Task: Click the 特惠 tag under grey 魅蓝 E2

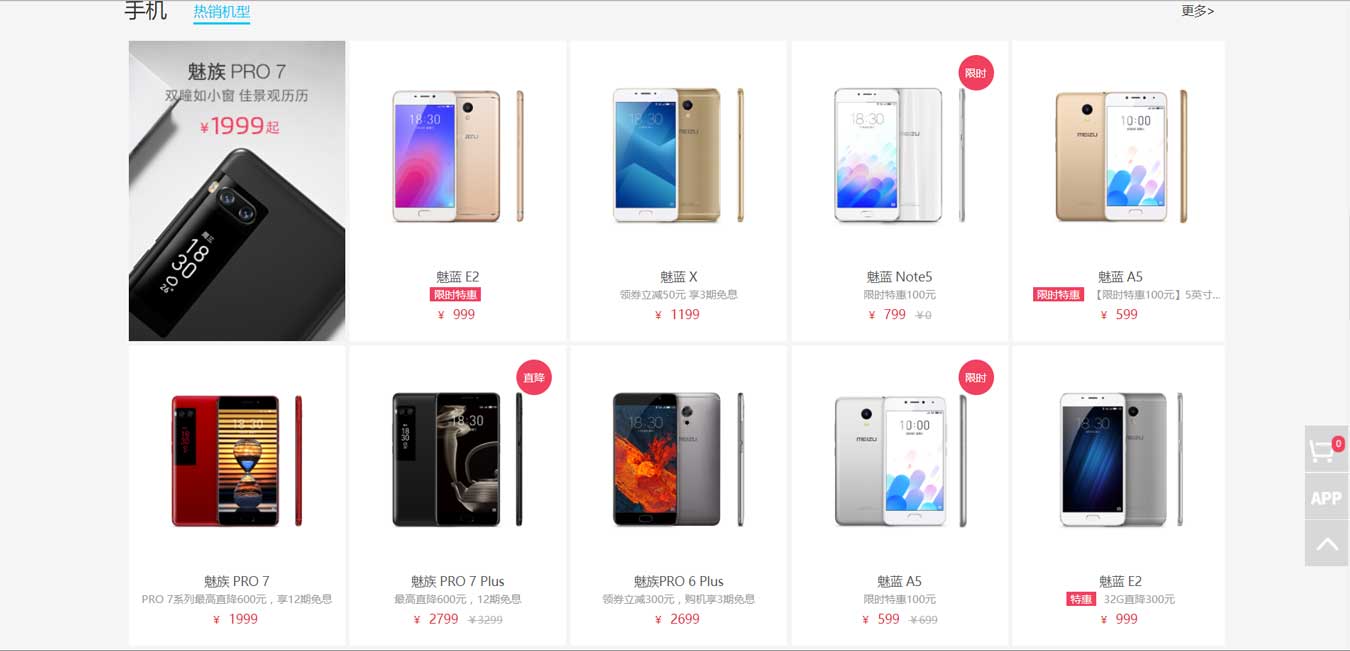Action: click(x=1081, y=599)
